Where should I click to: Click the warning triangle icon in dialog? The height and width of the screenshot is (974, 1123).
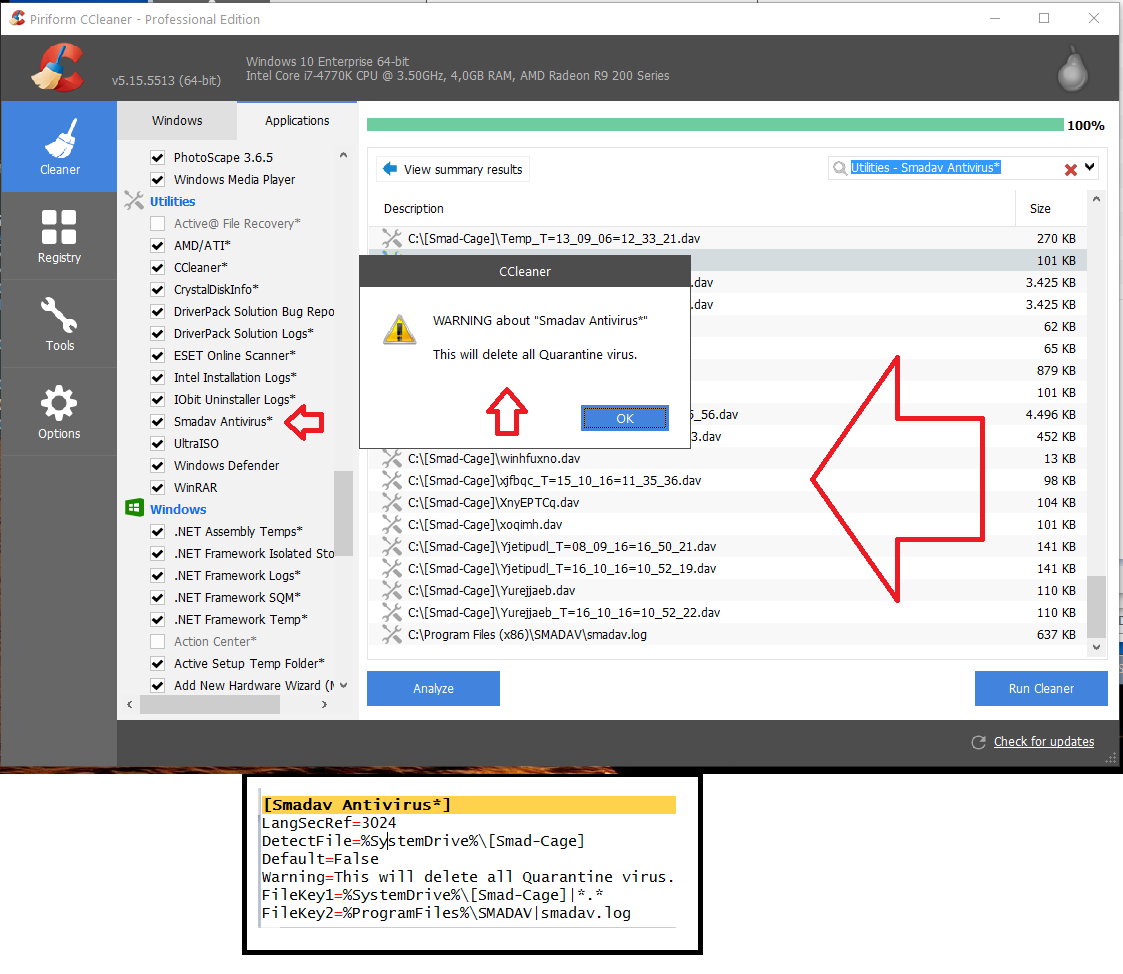click(400, 329)
